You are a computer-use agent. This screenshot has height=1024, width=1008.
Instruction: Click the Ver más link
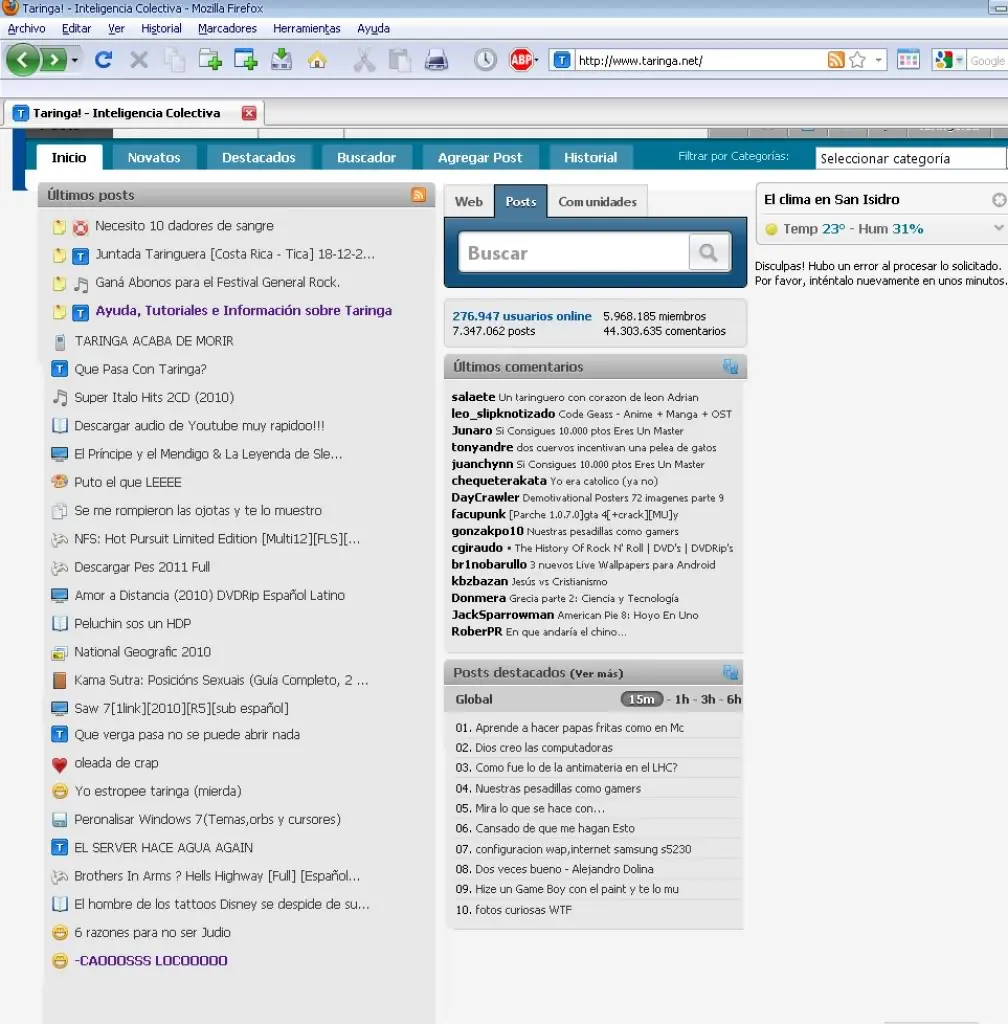[x=596, y=673]
